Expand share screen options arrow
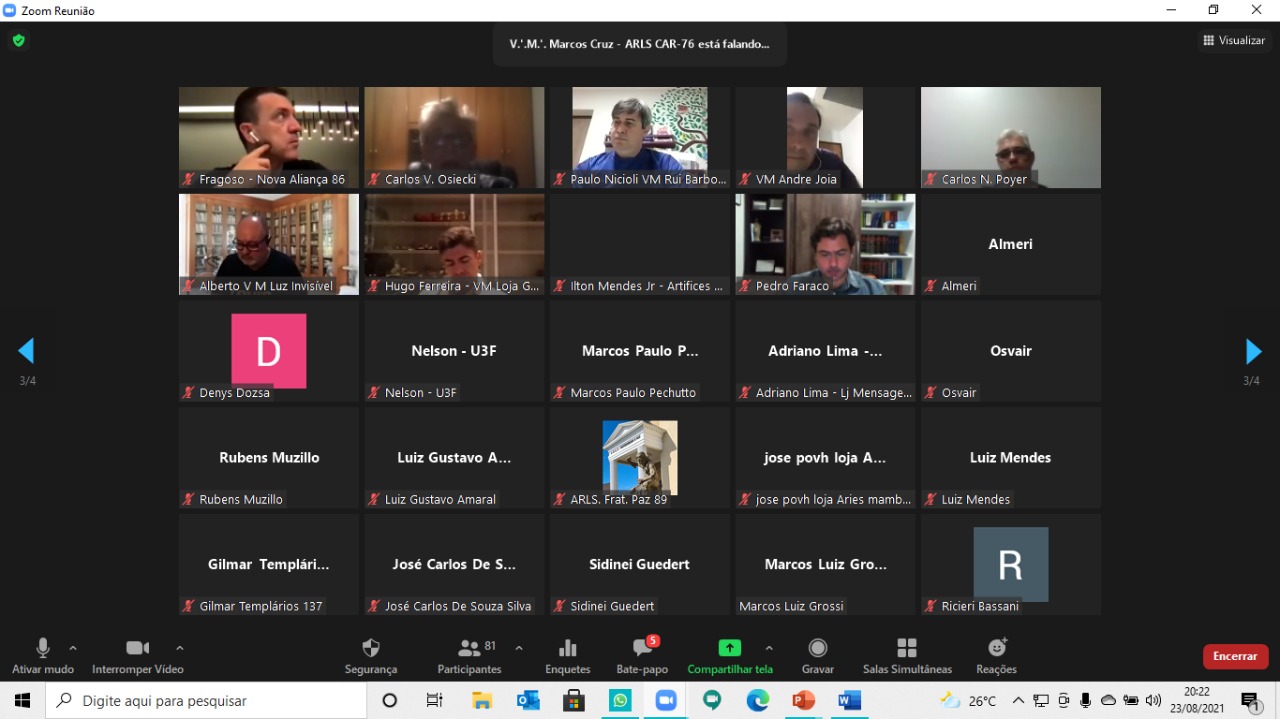The image size is (1280, 719). point(769,648)
